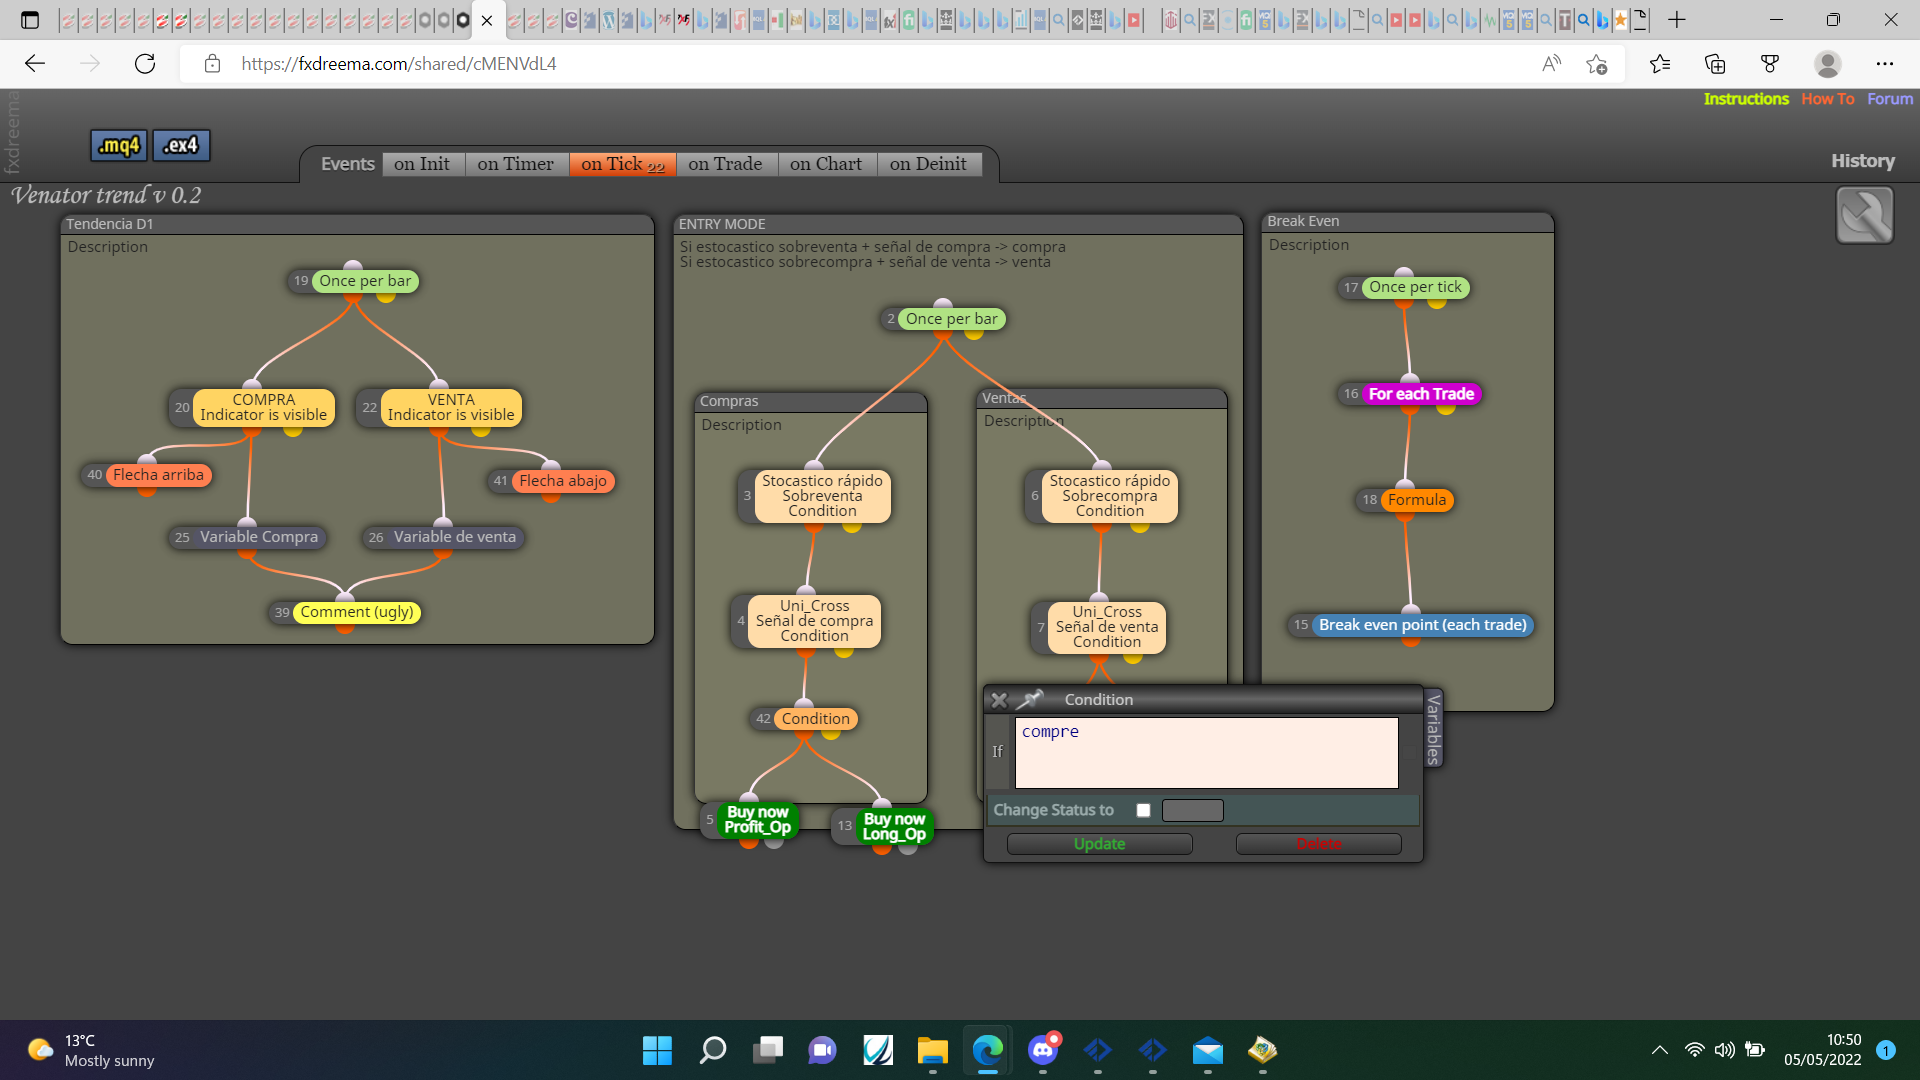The height and width of the screenshot is (1080, 1920).
Task: Reload the page
Action: 145,64
